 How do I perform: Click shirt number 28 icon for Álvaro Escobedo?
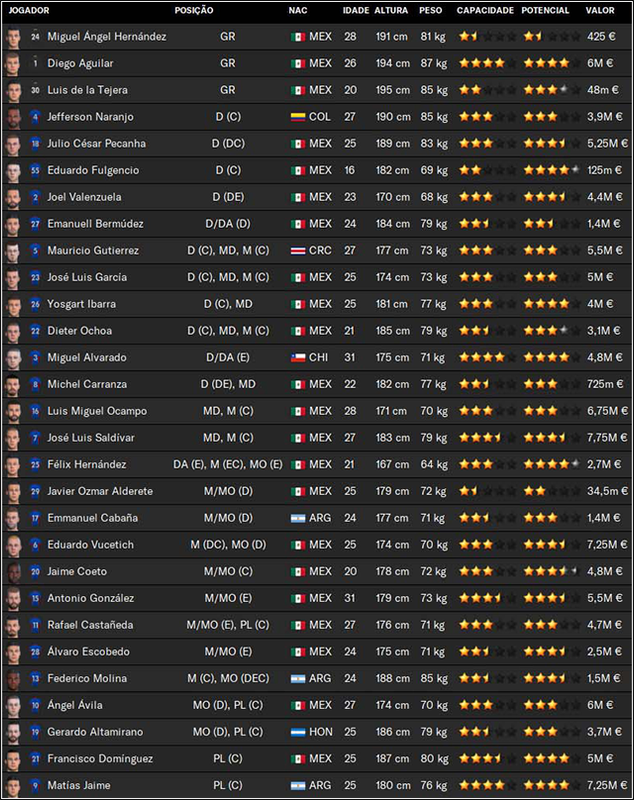(x=35, y=652)
